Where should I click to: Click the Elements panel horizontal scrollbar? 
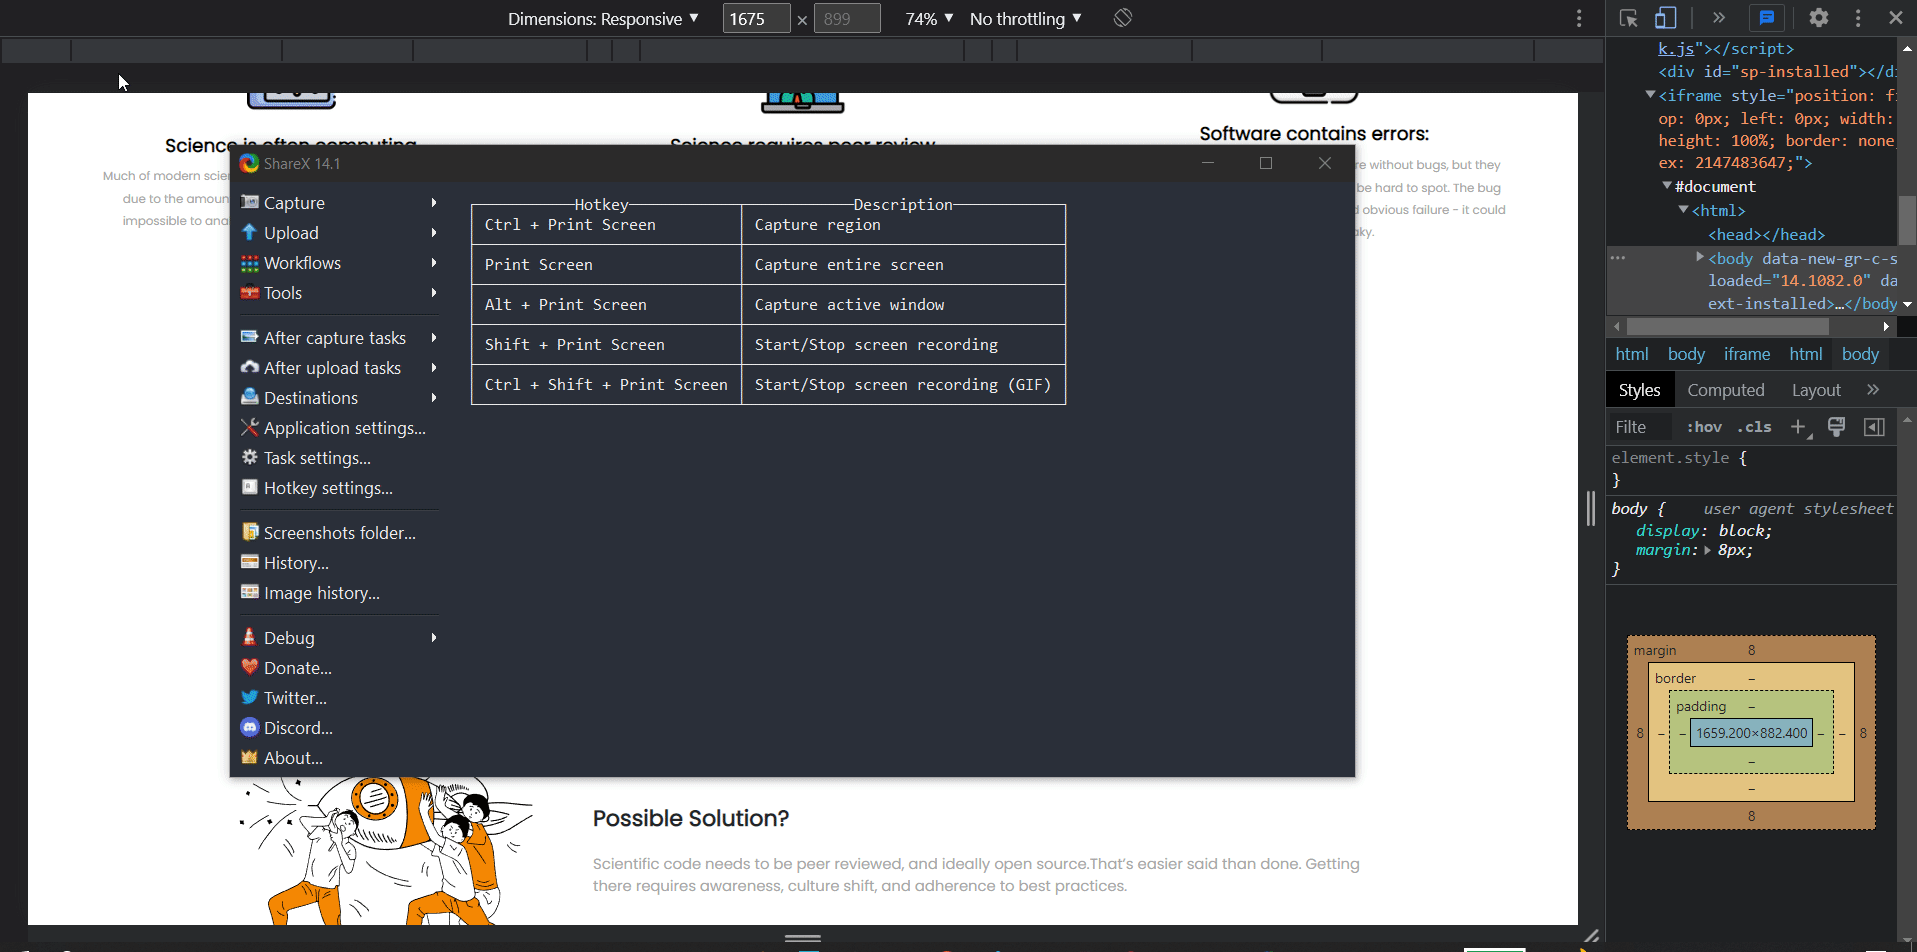1727,327
